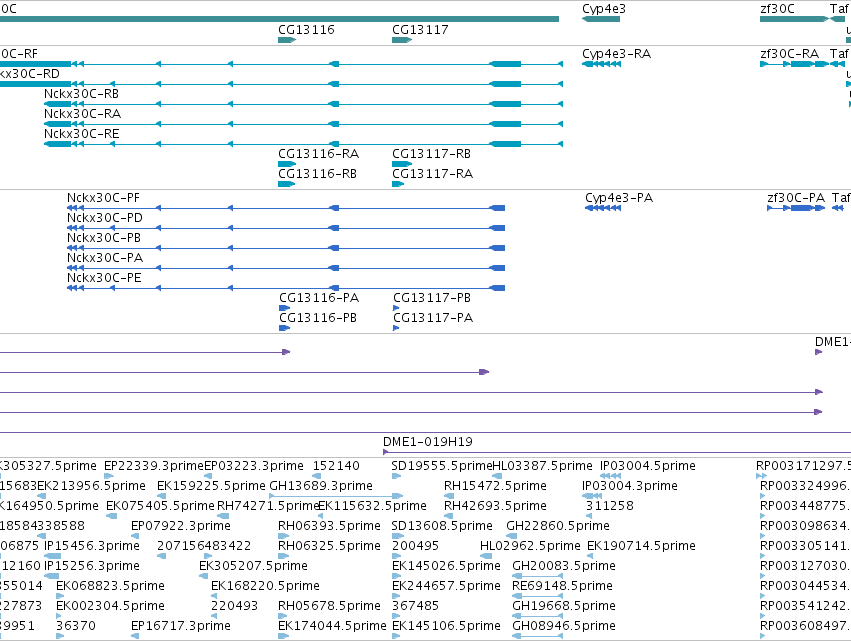This screenshot has width=851, height=641.
Task: Select the IP03004.5prime EST glyph
Action: pyautogui.click(x=610, y=476)
